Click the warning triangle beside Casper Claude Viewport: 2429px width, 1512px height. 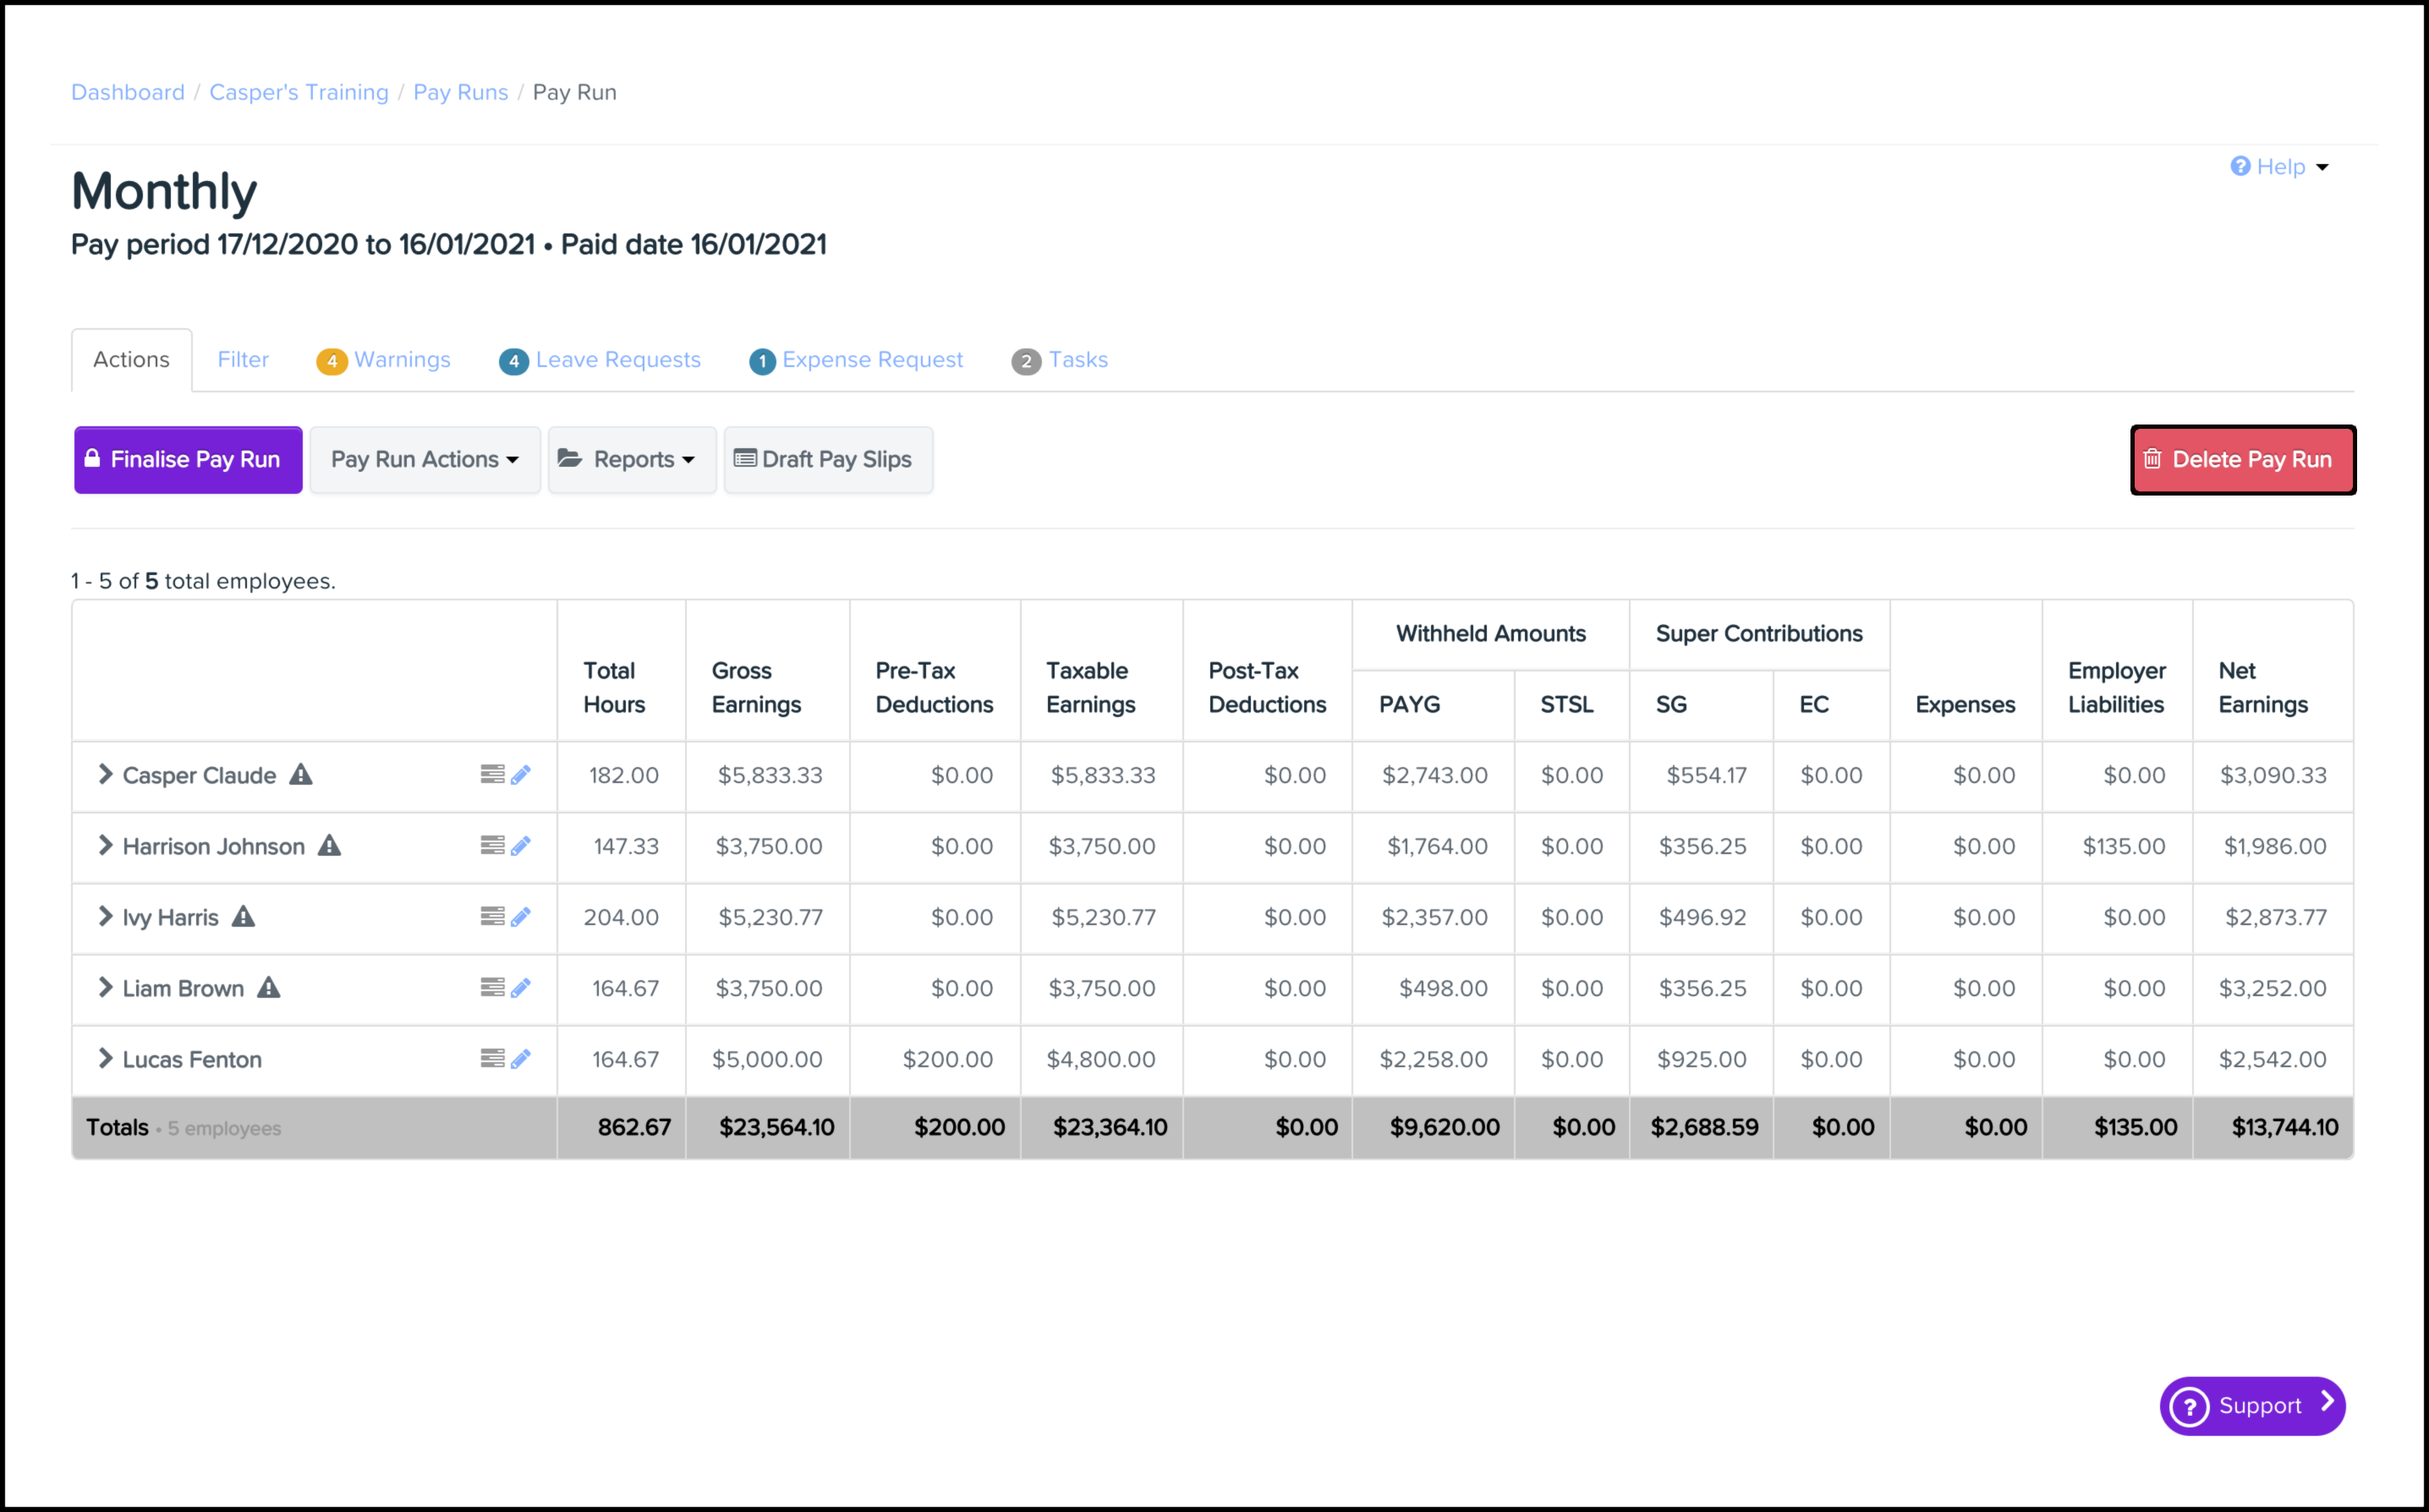pyautogui.click(x=301, y=775)
